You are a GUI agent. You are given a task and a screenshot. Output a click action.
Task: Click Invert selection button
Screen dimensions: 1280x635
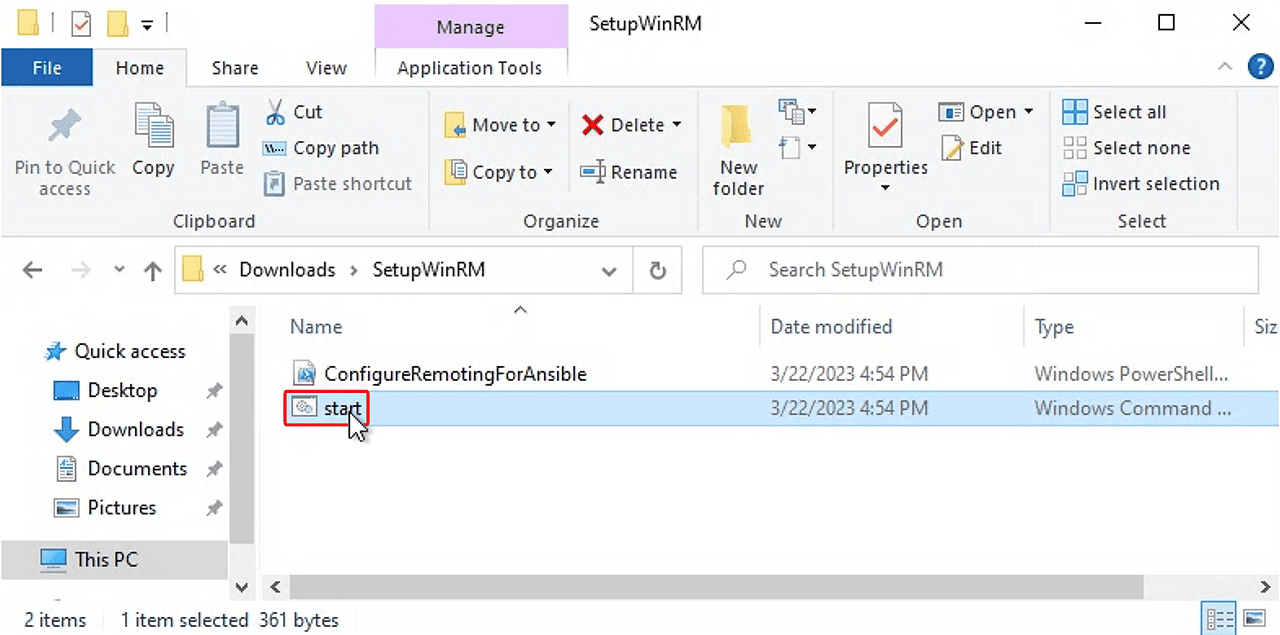pos(1142,184)
